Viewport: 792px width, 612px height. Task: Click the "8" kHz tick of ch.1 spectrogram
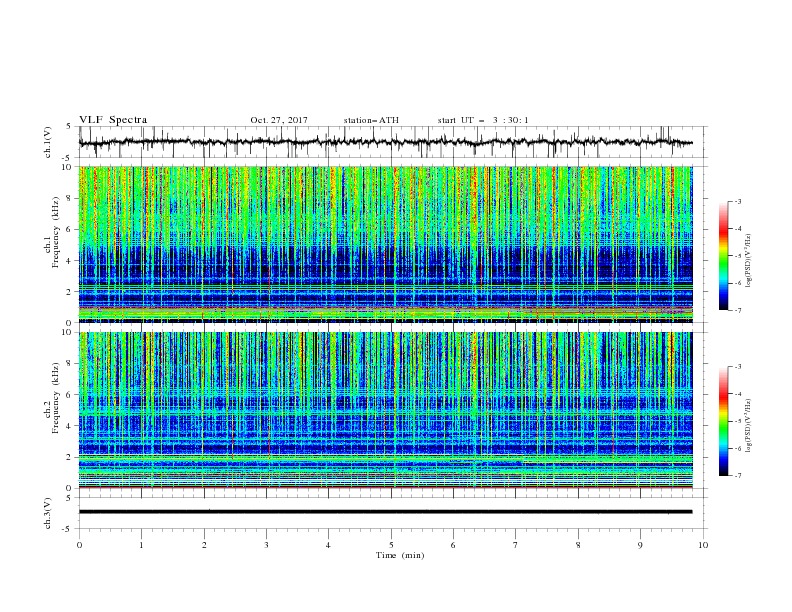(71, 198)
